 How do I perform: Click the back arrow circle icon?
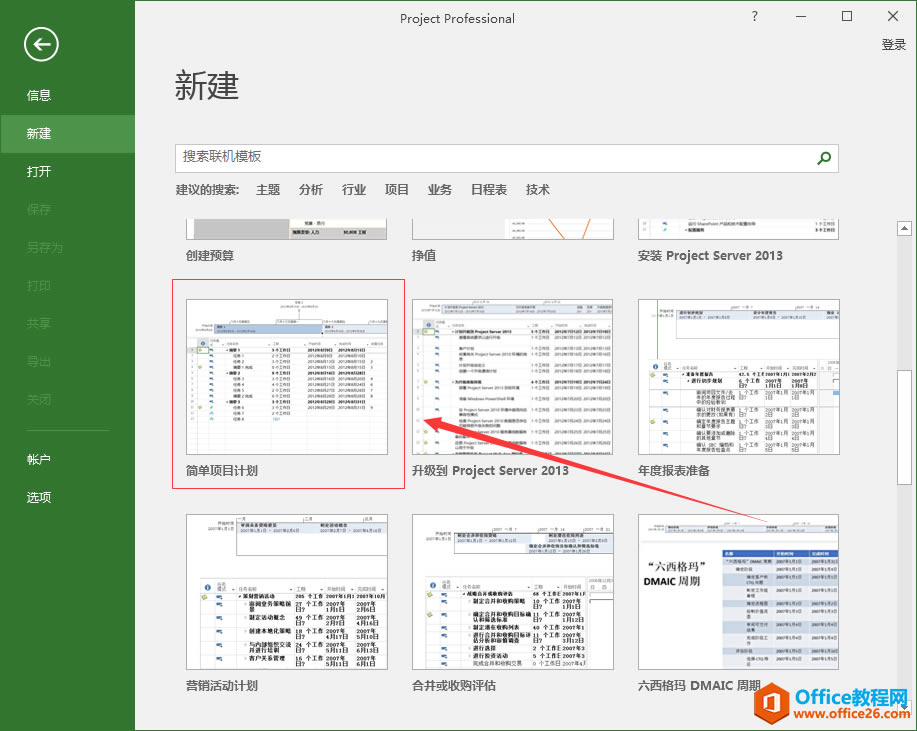(41, 44)
